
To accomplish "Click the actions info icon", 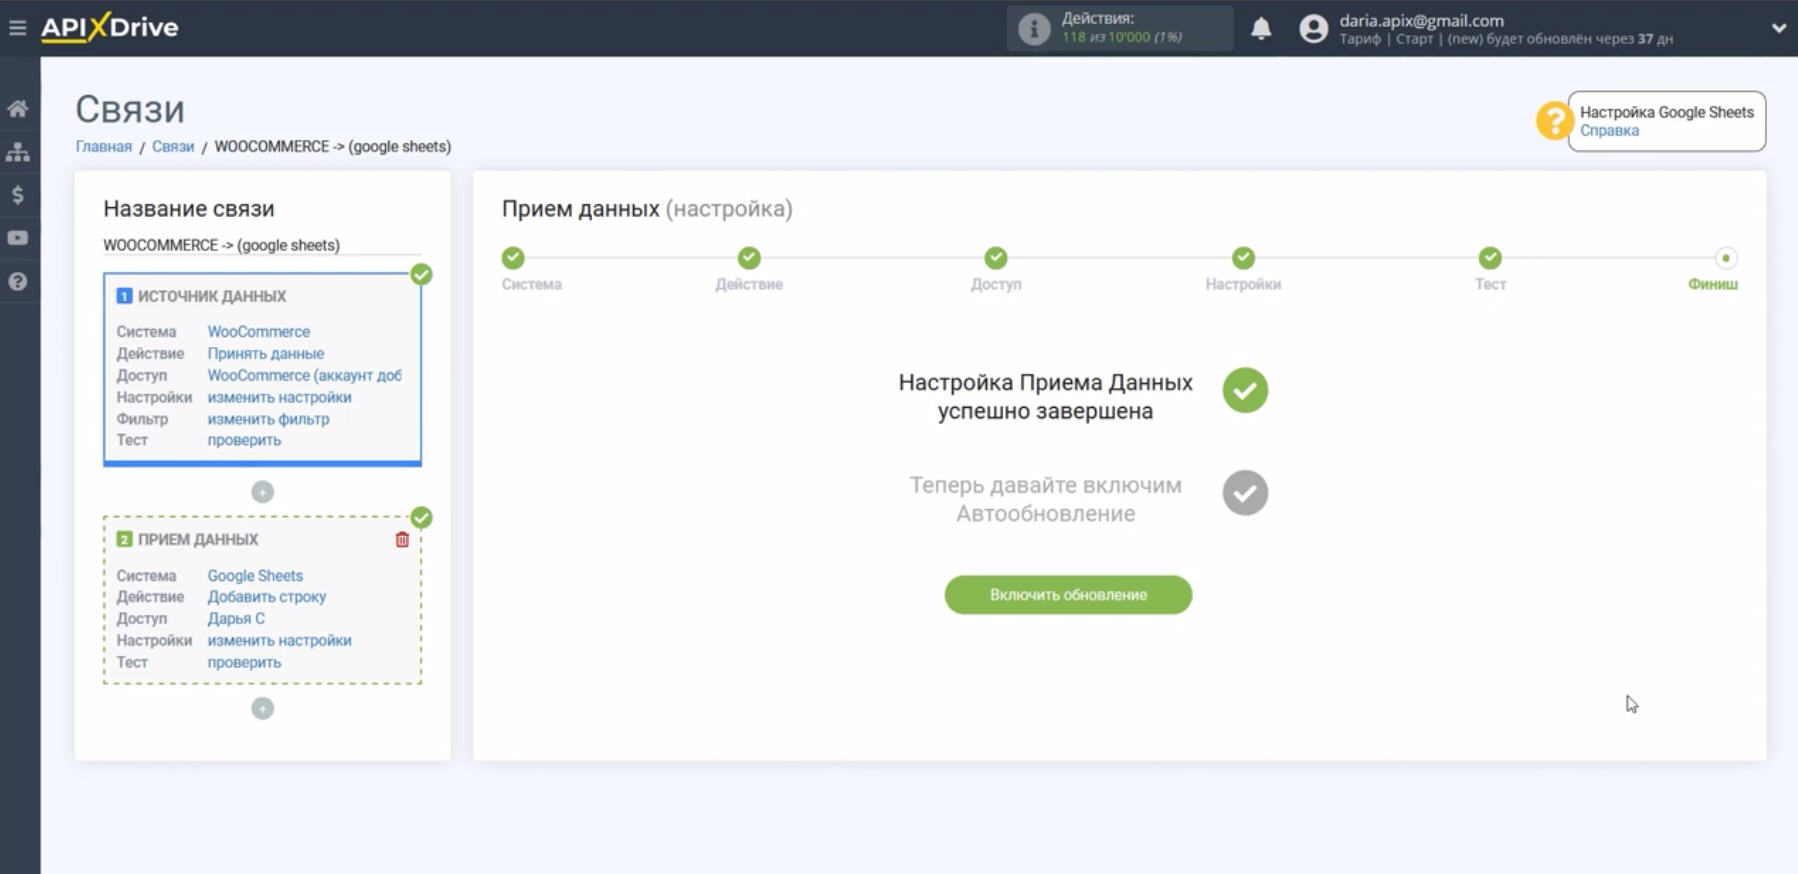I will coord(1034,28).
